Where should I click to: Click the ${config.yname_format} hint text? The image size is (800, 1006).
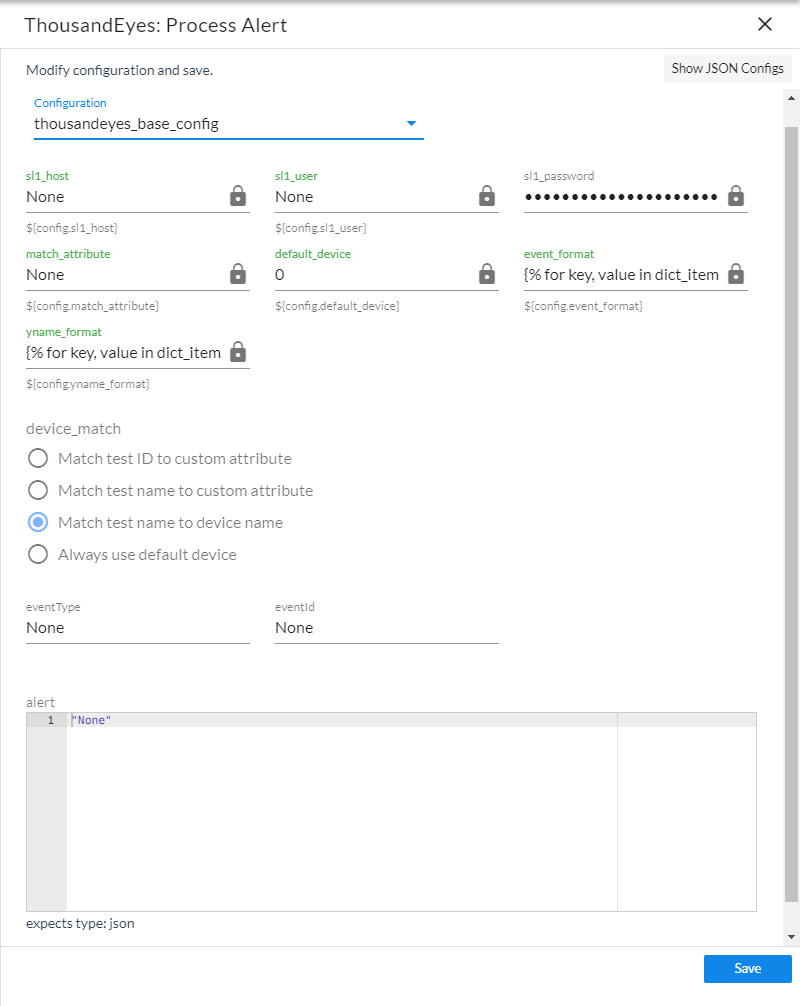tap(88, 384)
